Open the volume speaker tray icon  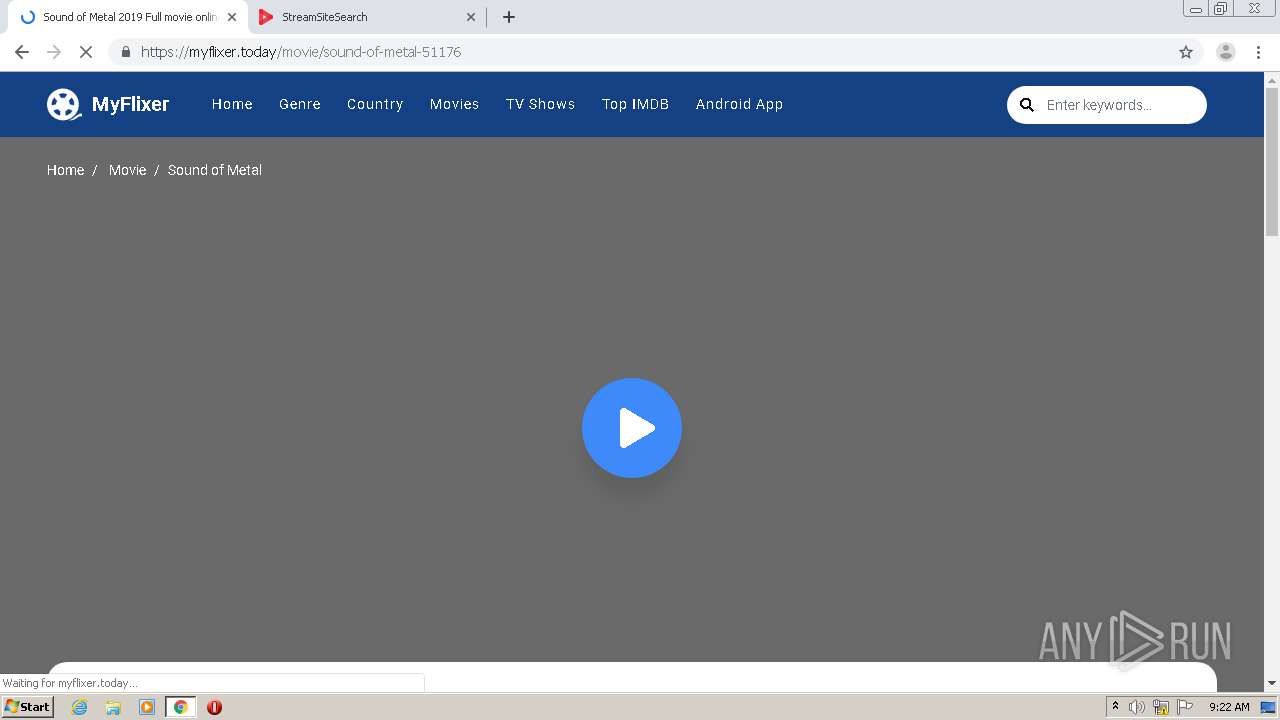pyautogui.click(x=1137, y=707)
